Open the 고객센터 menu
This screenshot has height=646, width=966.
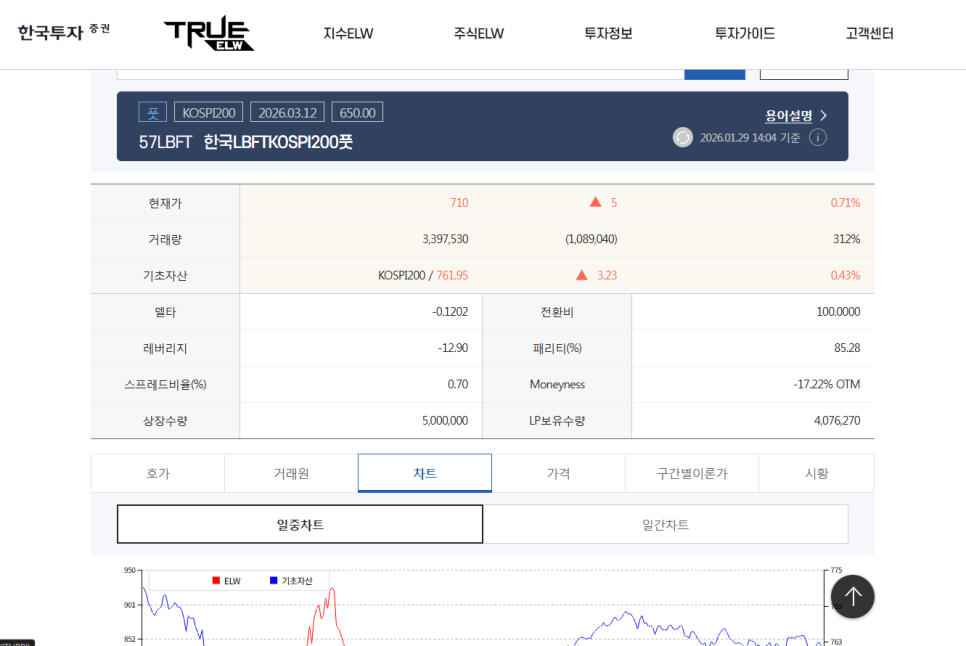pyautogui.click(x=869, y=33)
